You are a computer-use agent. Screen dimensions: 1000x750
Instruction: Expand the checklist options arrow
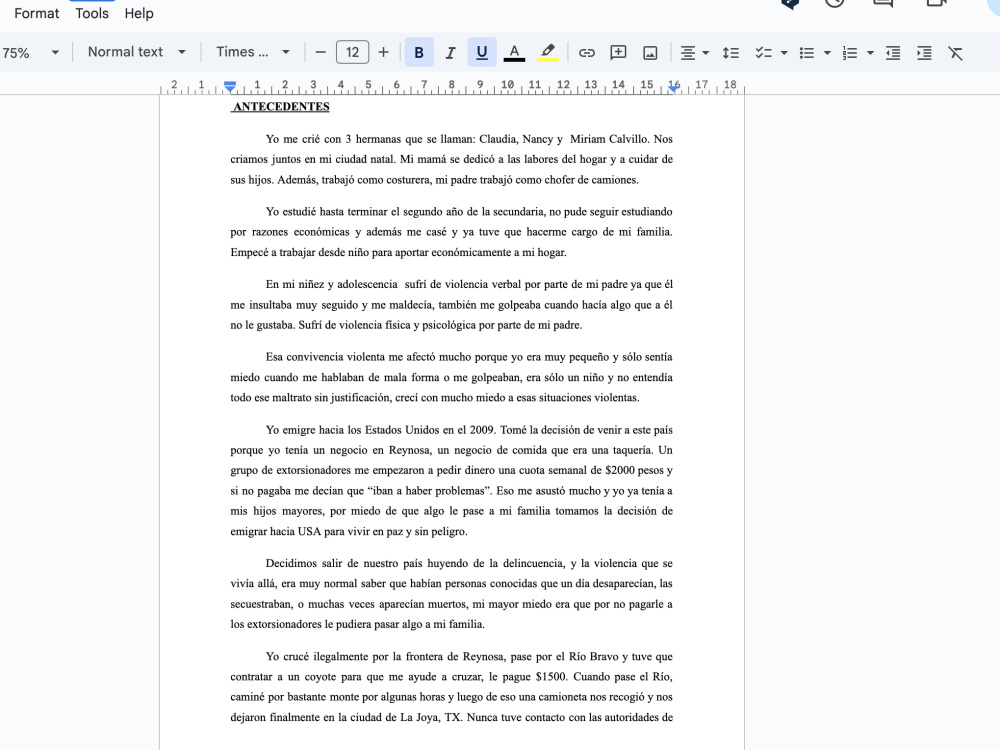point(784,52)
